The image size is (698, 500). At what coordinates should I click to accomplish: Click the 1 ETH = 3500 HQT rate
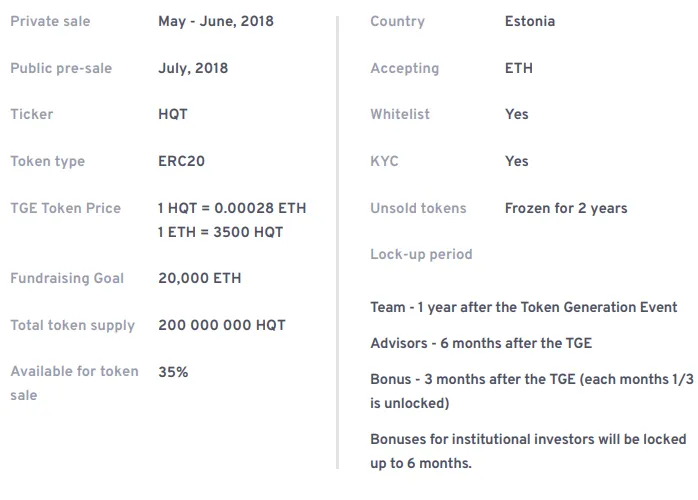point(220,232)
